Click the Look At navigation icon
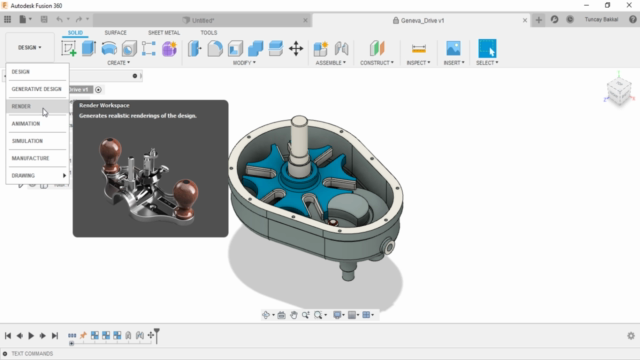The width and height of the screenshot is (640, 360). click(x=281, y=315)
